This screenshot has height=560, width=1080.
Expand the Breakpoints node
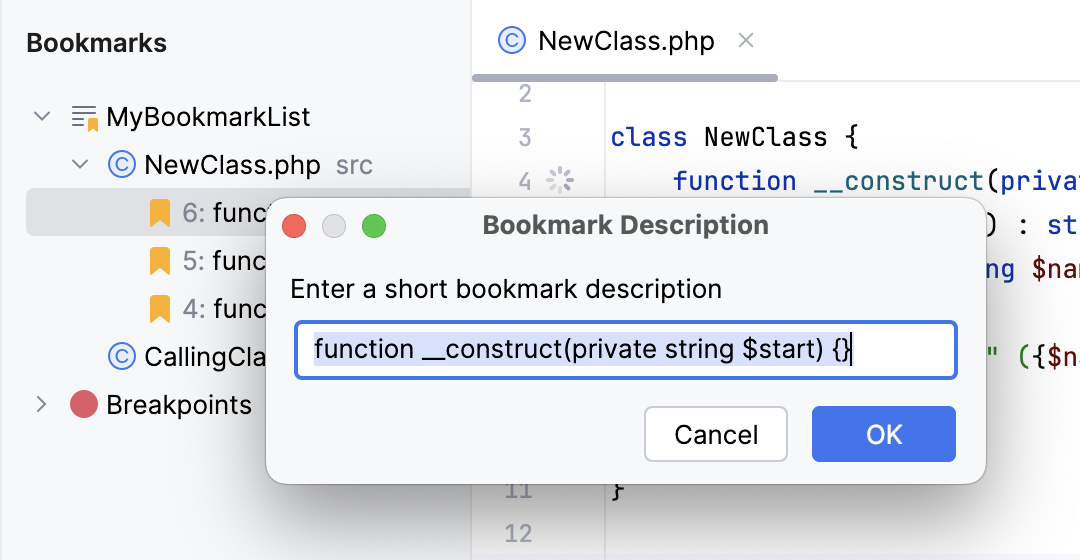[x=42, y=405]
